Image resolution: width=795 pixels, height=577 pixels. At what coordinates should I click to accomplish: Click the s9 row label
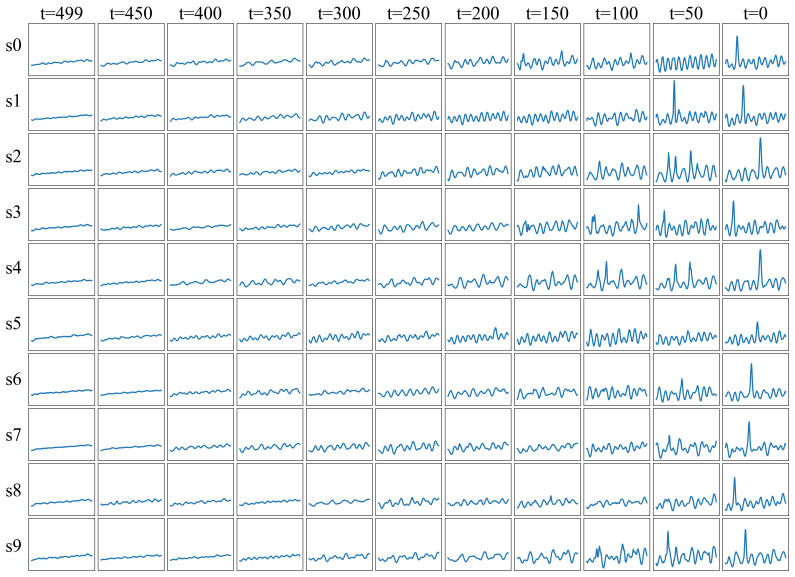click(x=14, y=546)
